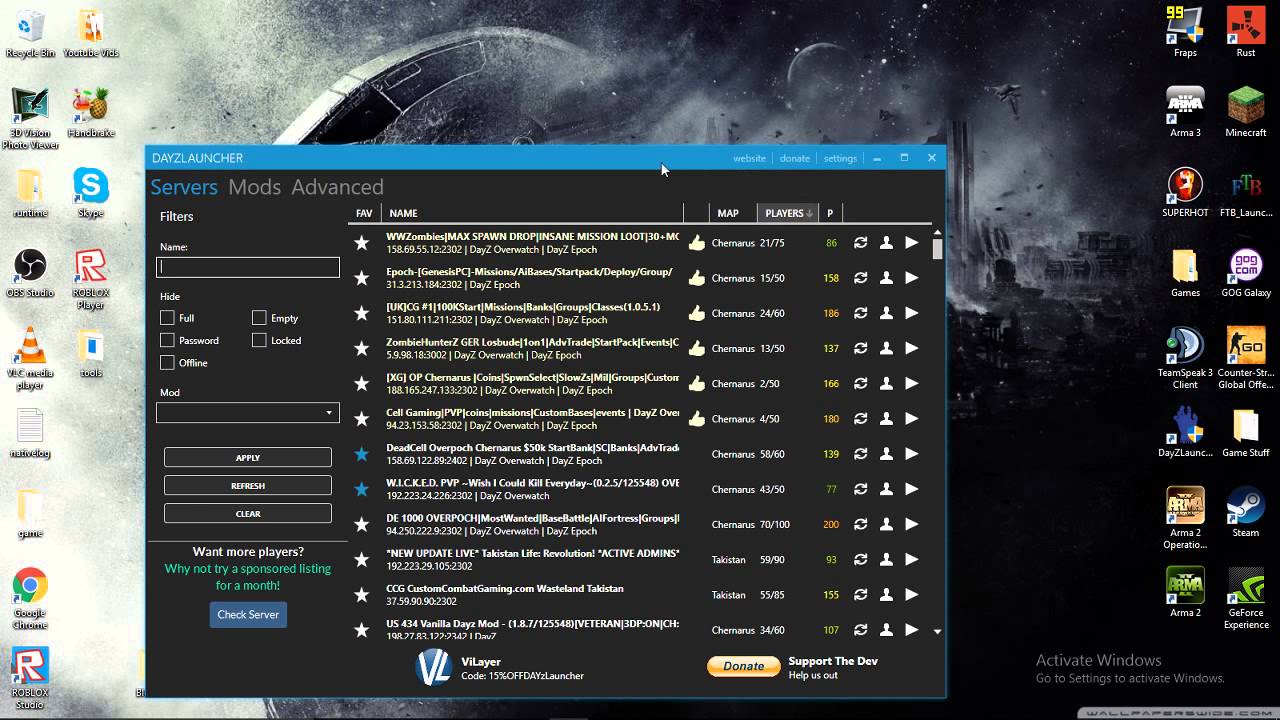Screen dimensions: 1280x720
Task: Click scroll up arrow of server list
Action: [x=937, y=233]
